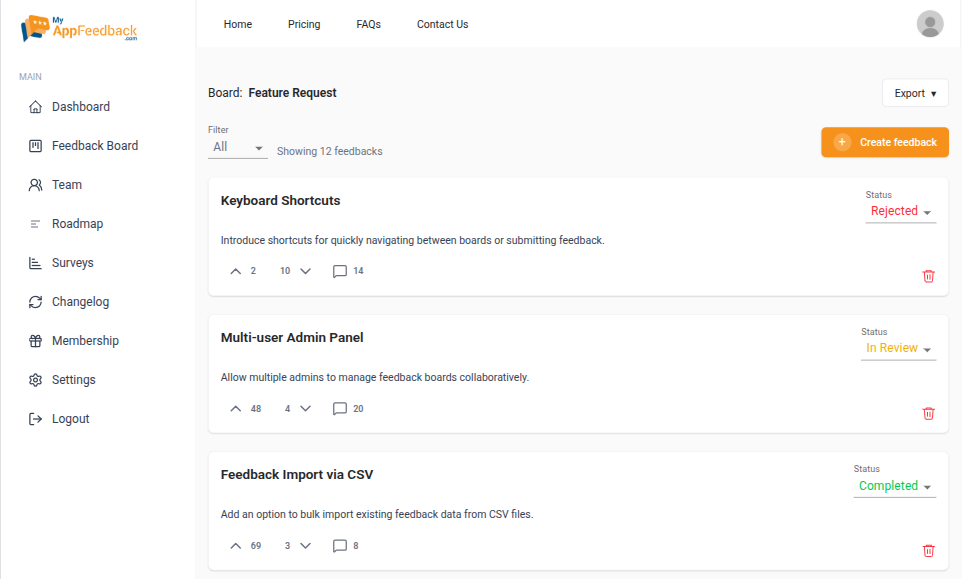Logout using the sidebar logout icon
962x579 pixels.
(x=33, y=418)
